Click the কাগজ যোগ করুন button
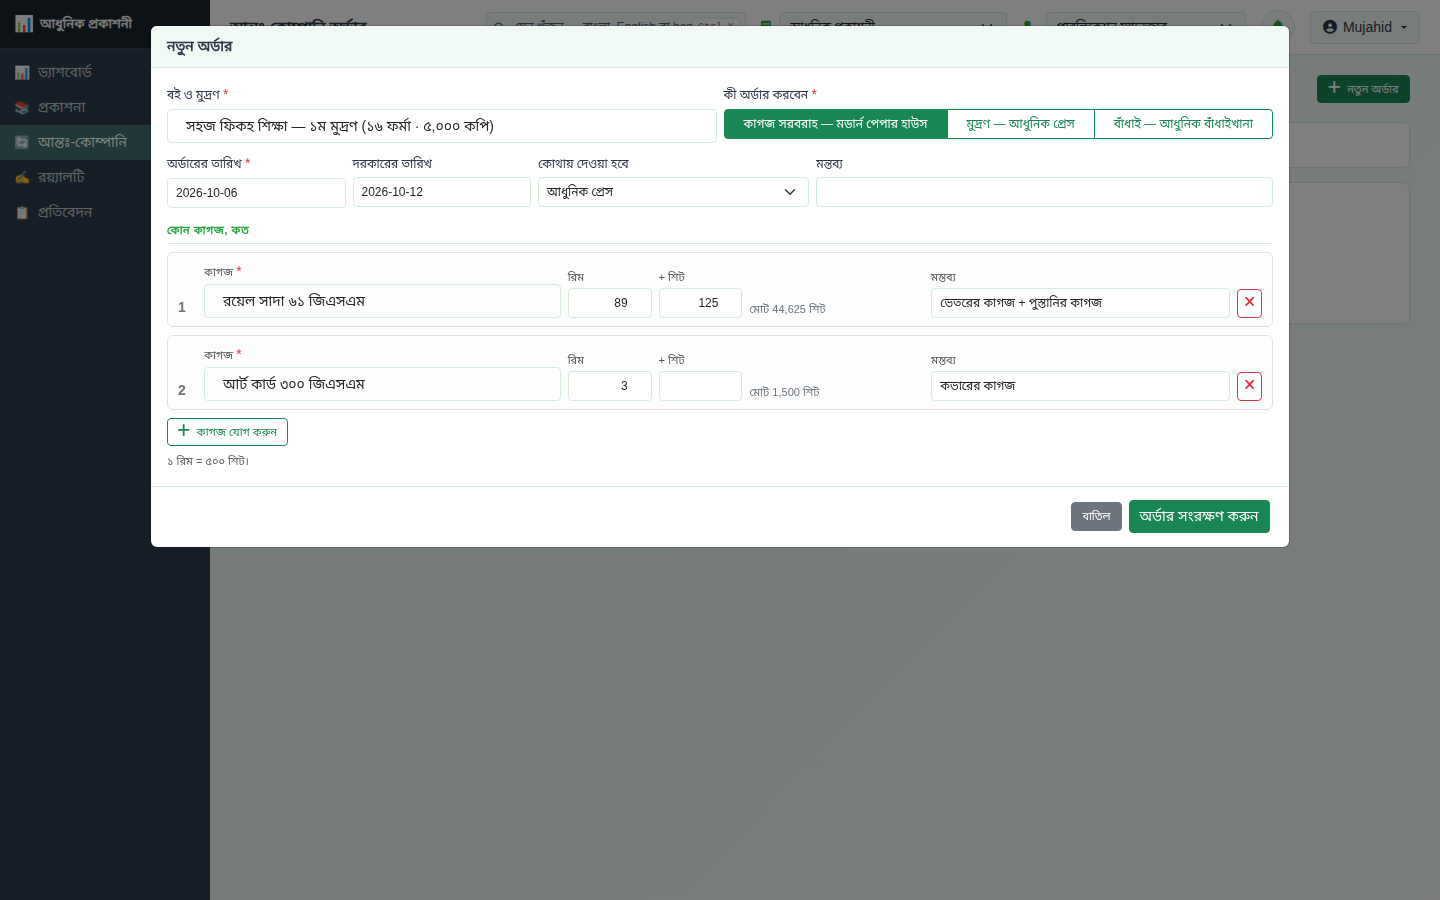Image resolution: width=1440 pixels, height=900 pixels. point(227,432)
